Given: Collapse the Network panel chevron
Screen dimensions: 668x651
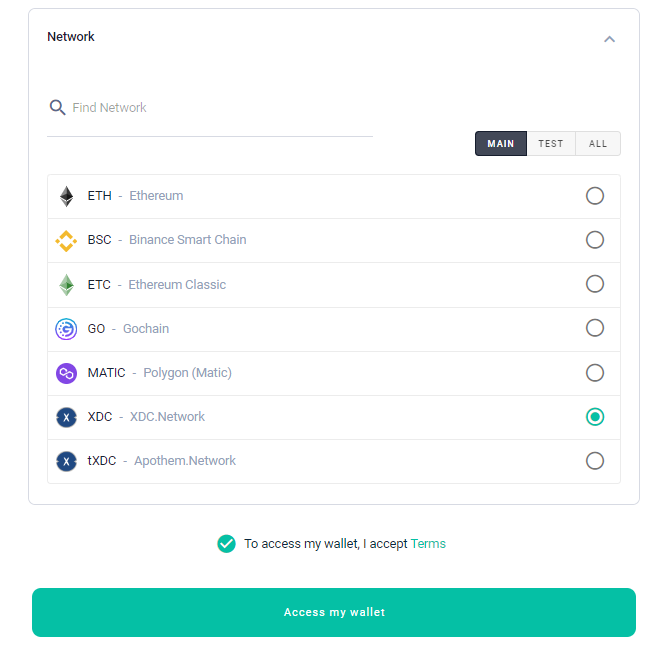Looking at the screenshot, I should tap(609, 39).
